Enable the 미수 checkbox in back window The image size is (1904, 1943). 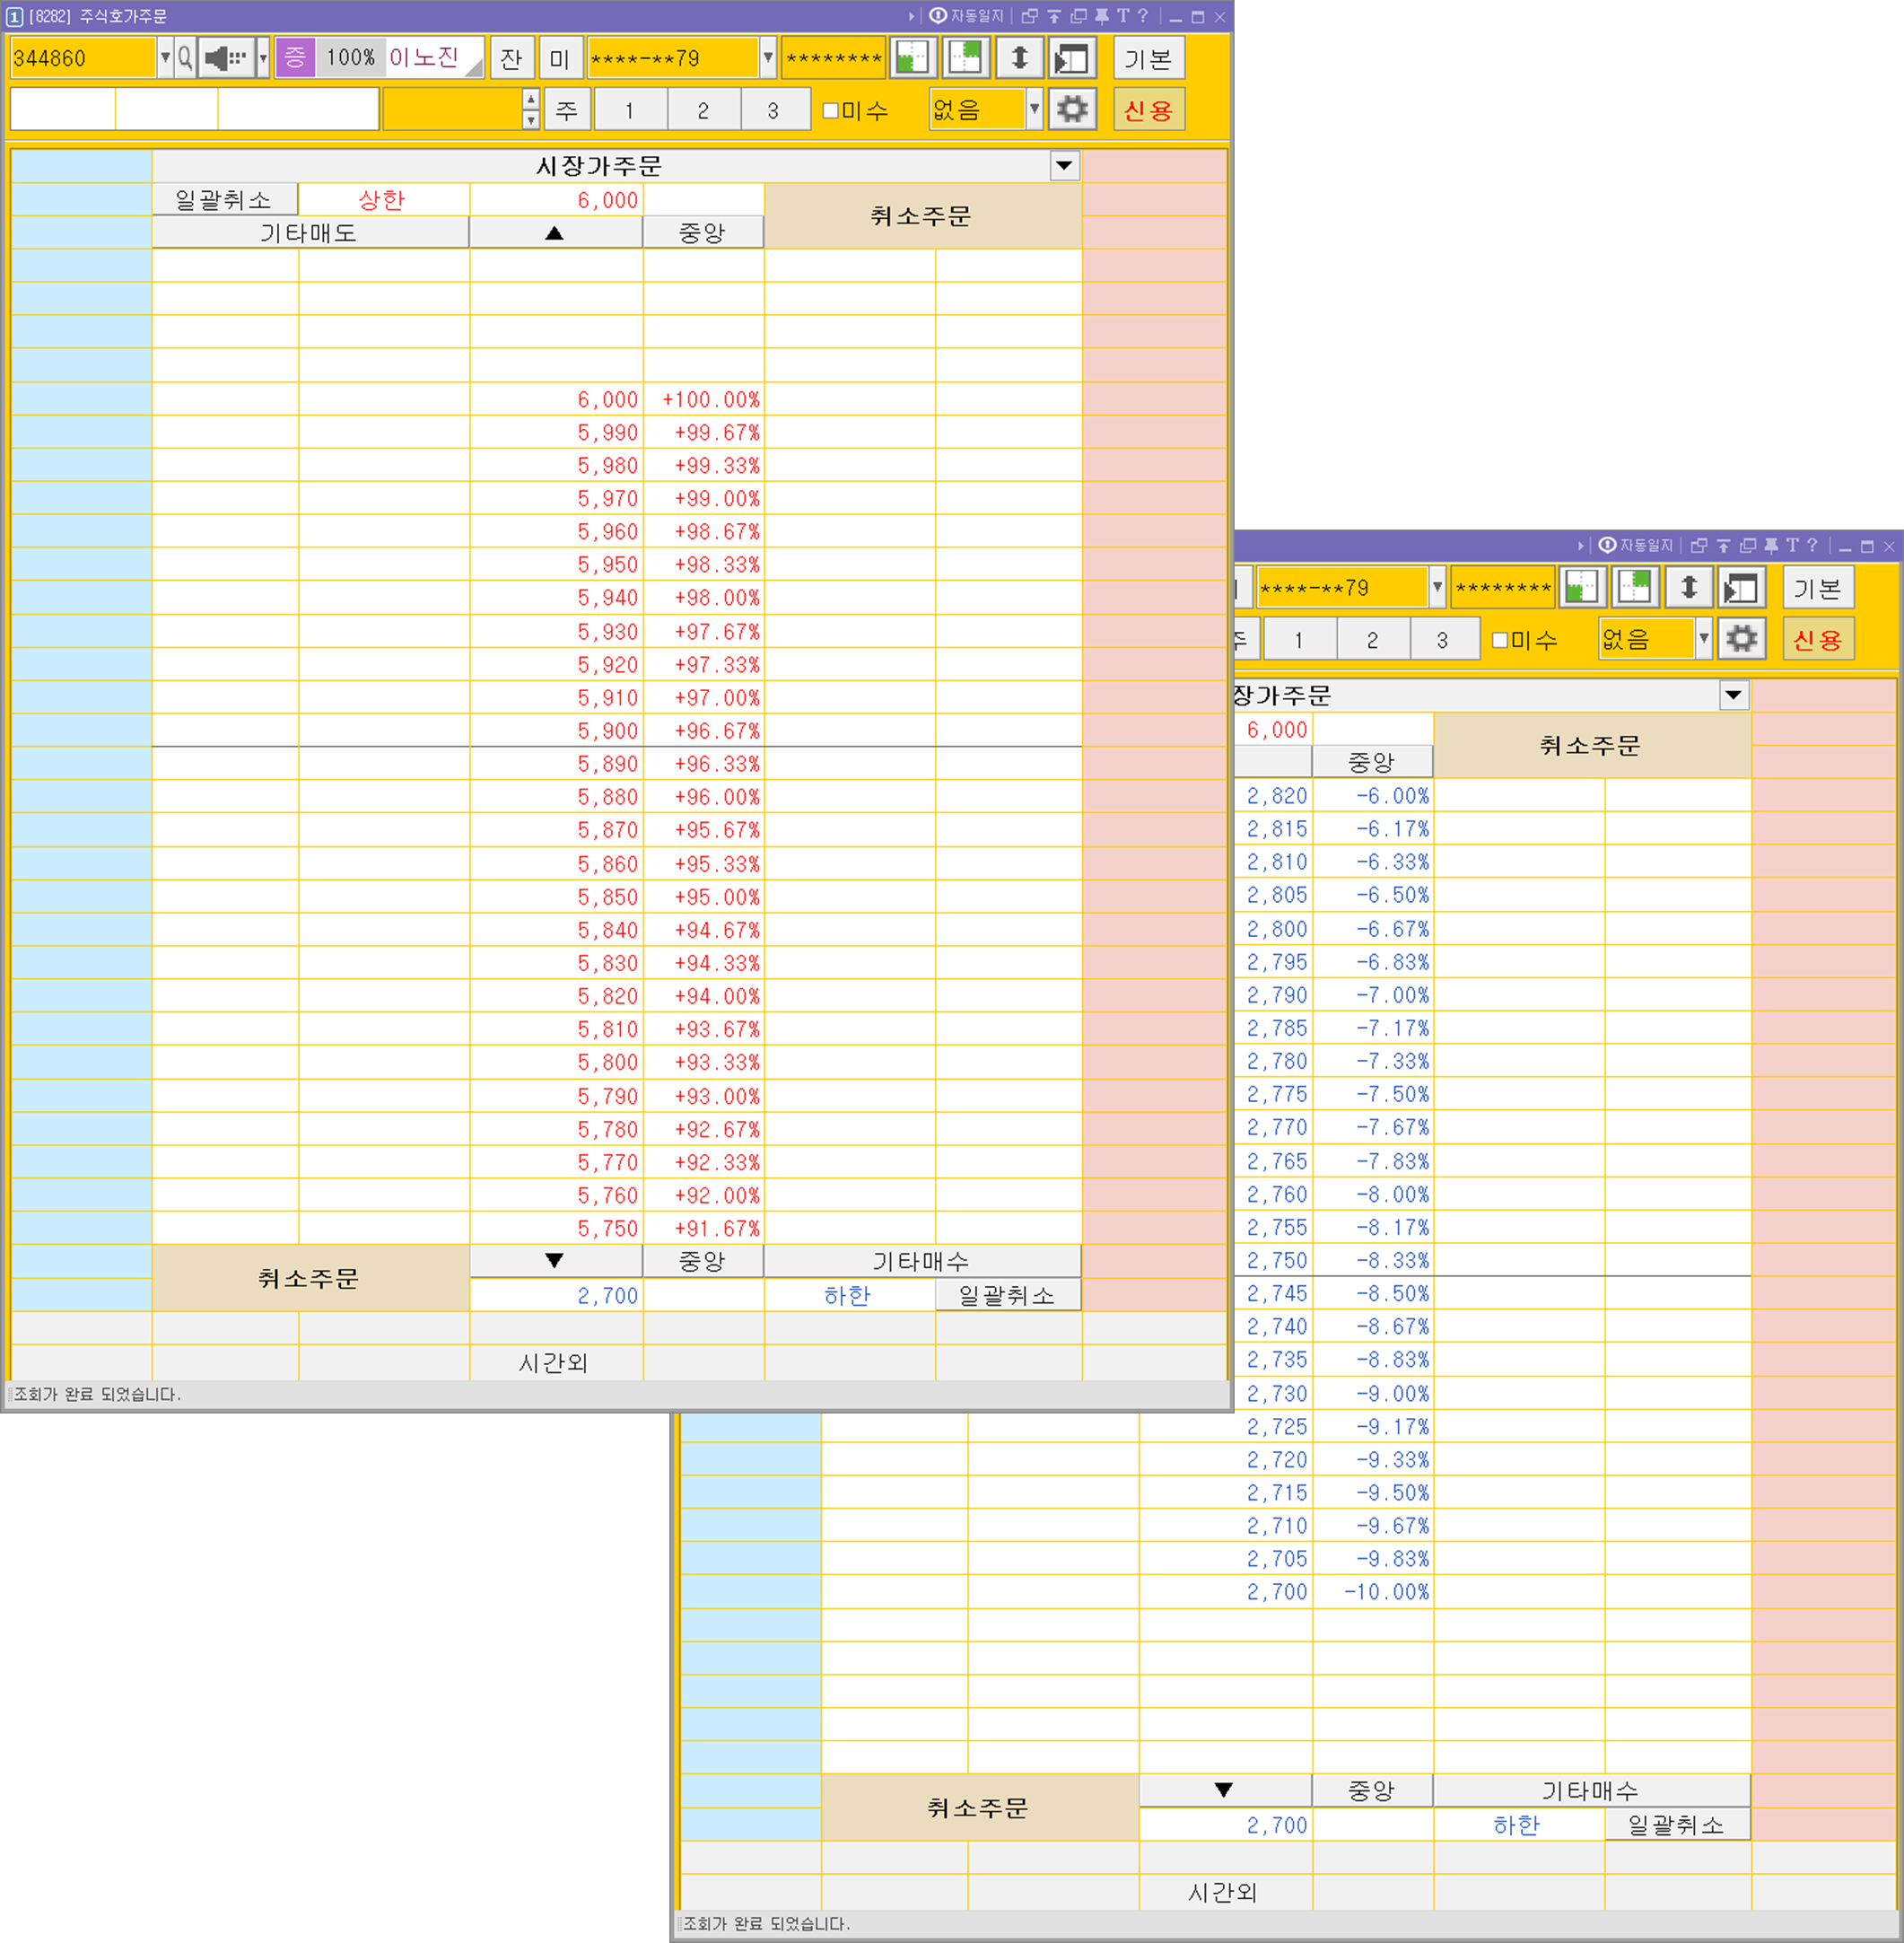coord(1500,640)
